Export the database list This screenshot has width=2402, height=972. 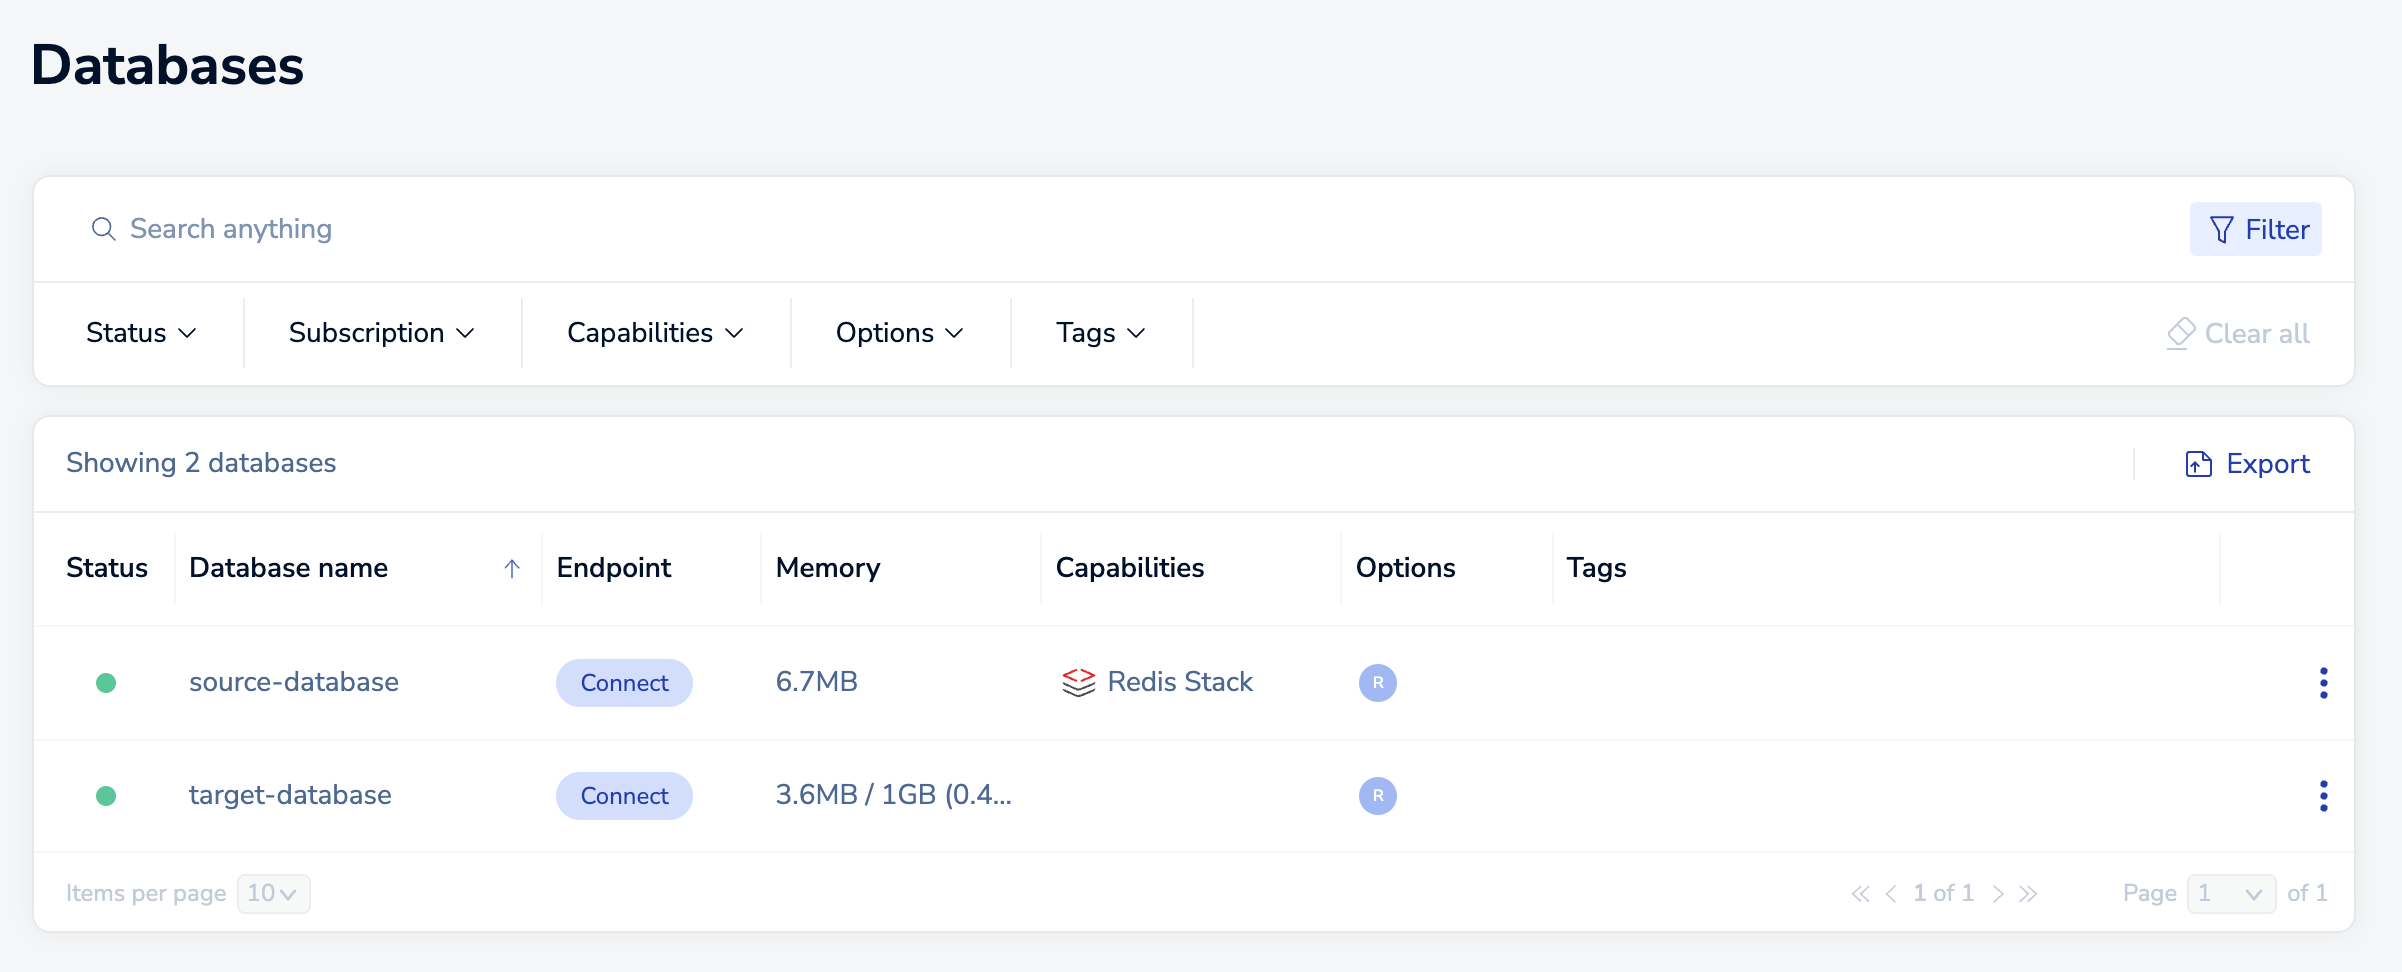(2247, 464)
